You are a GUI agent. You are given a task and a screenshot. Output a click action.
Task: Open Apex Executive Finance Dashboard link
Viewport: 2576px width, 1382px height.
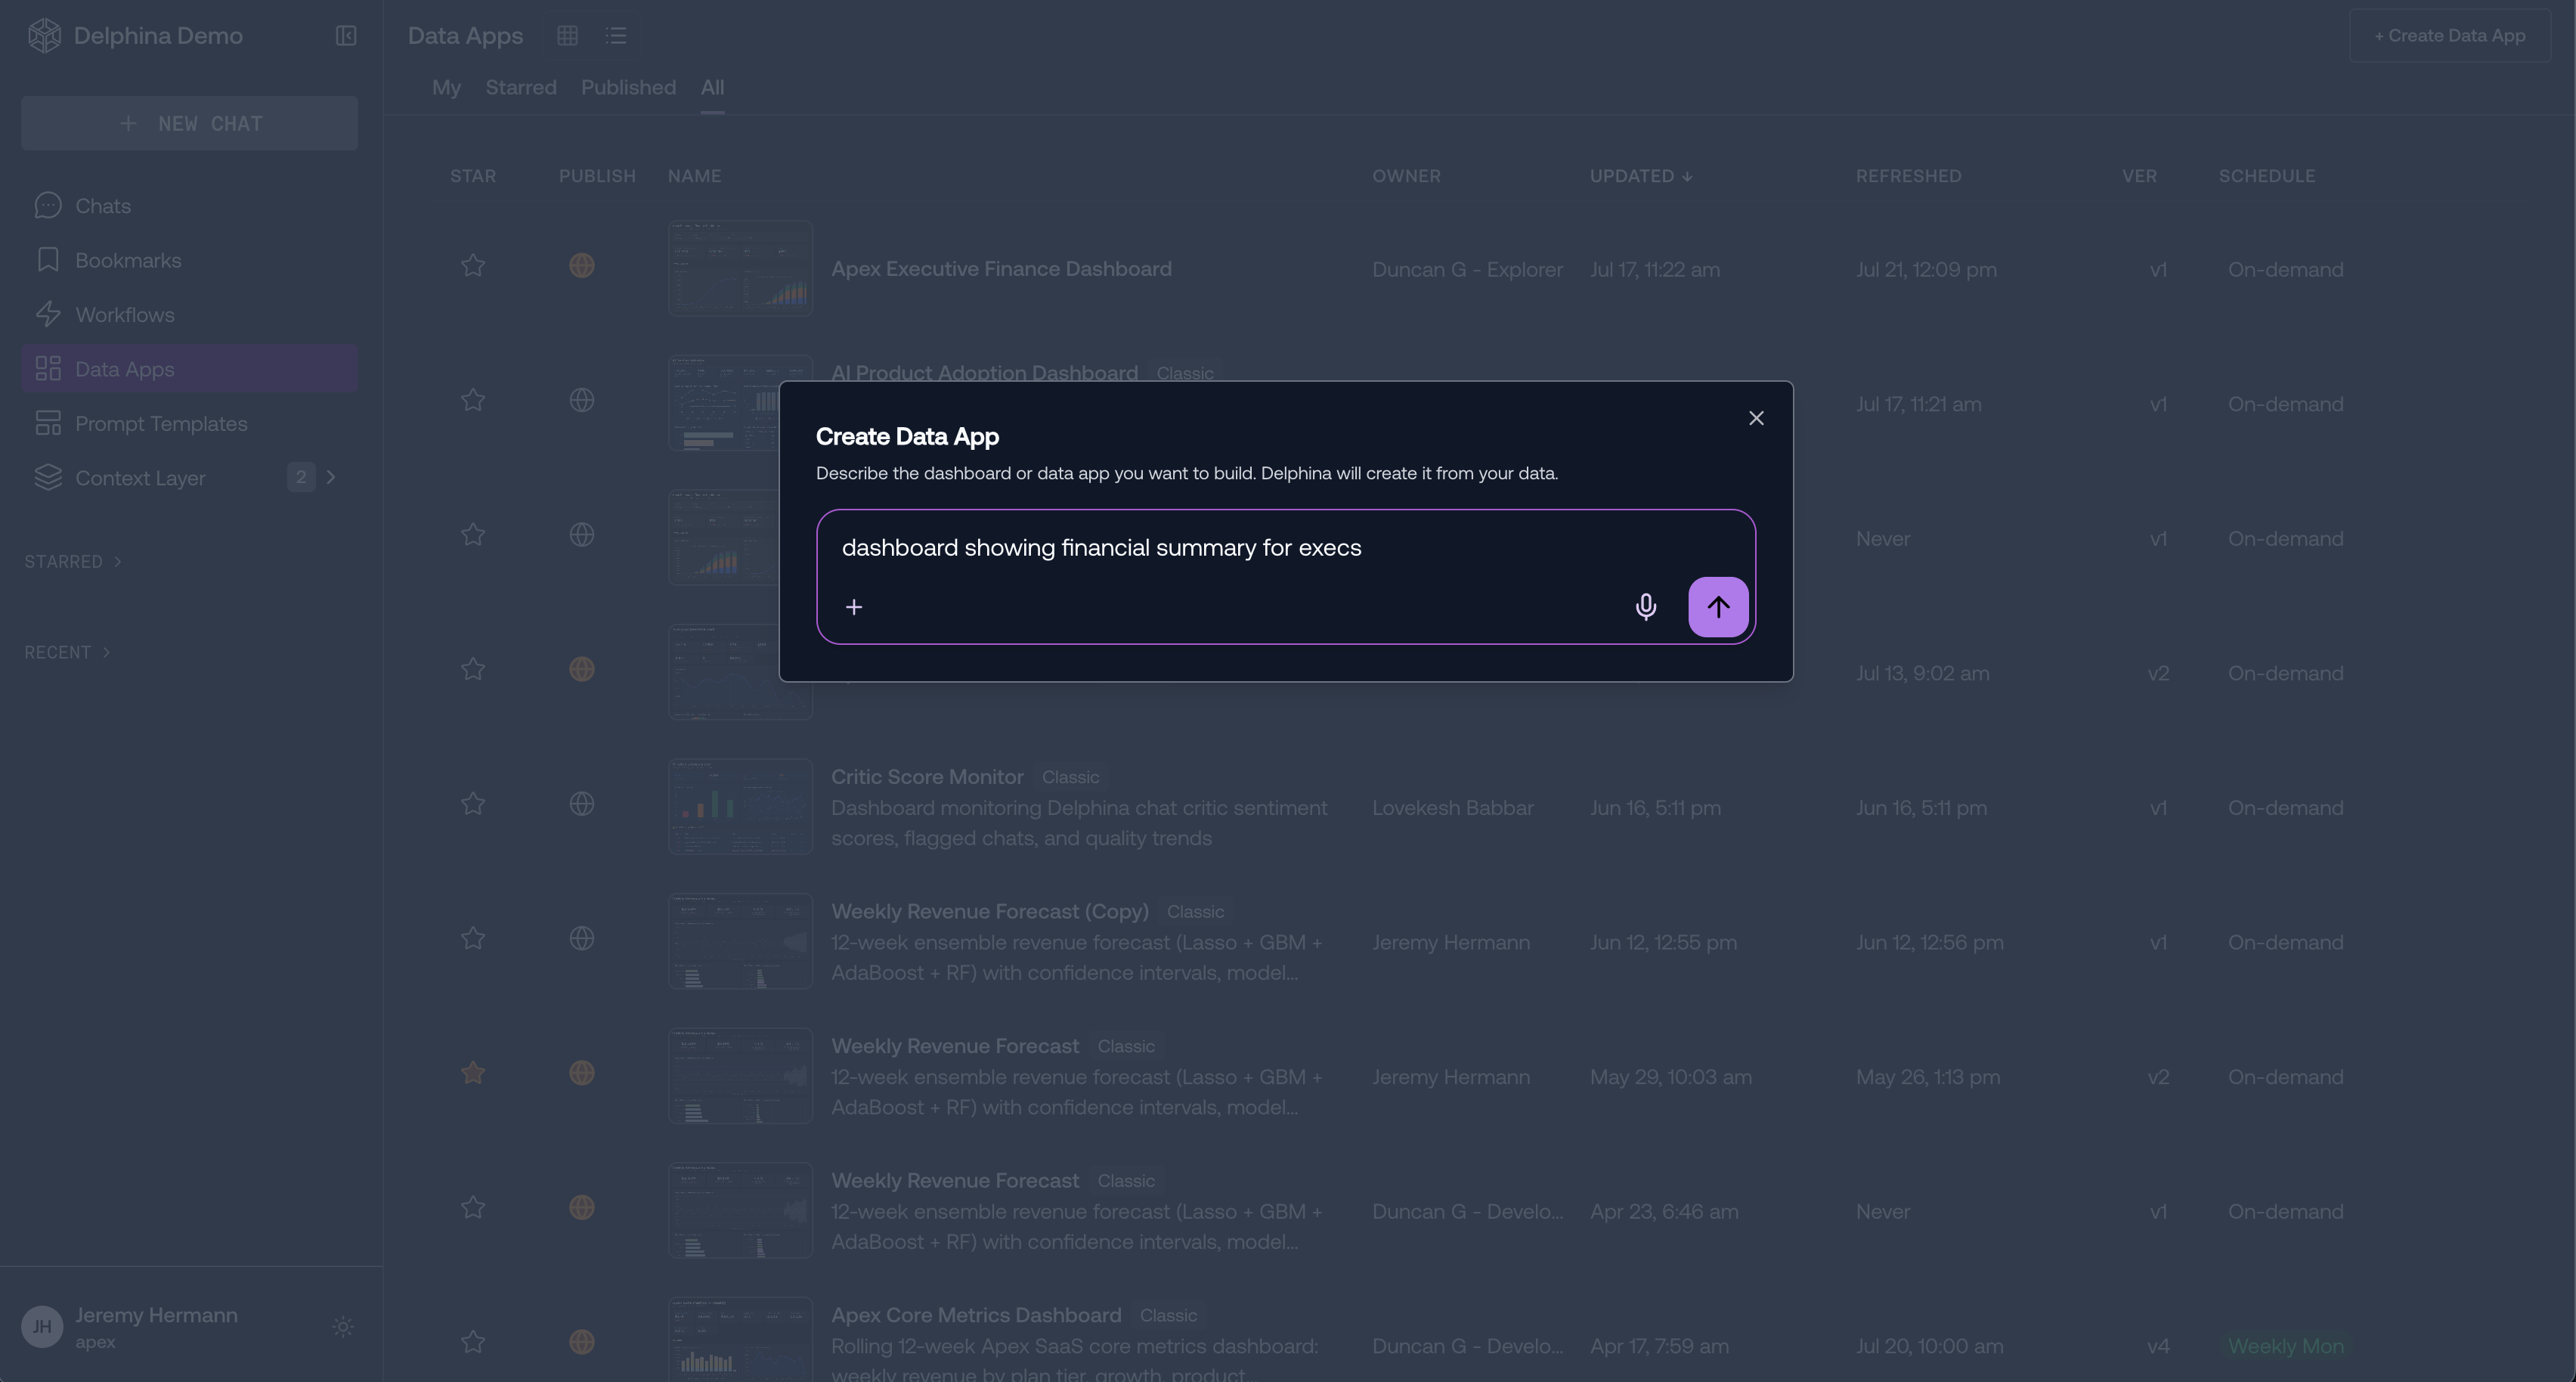pos(1001,269)
